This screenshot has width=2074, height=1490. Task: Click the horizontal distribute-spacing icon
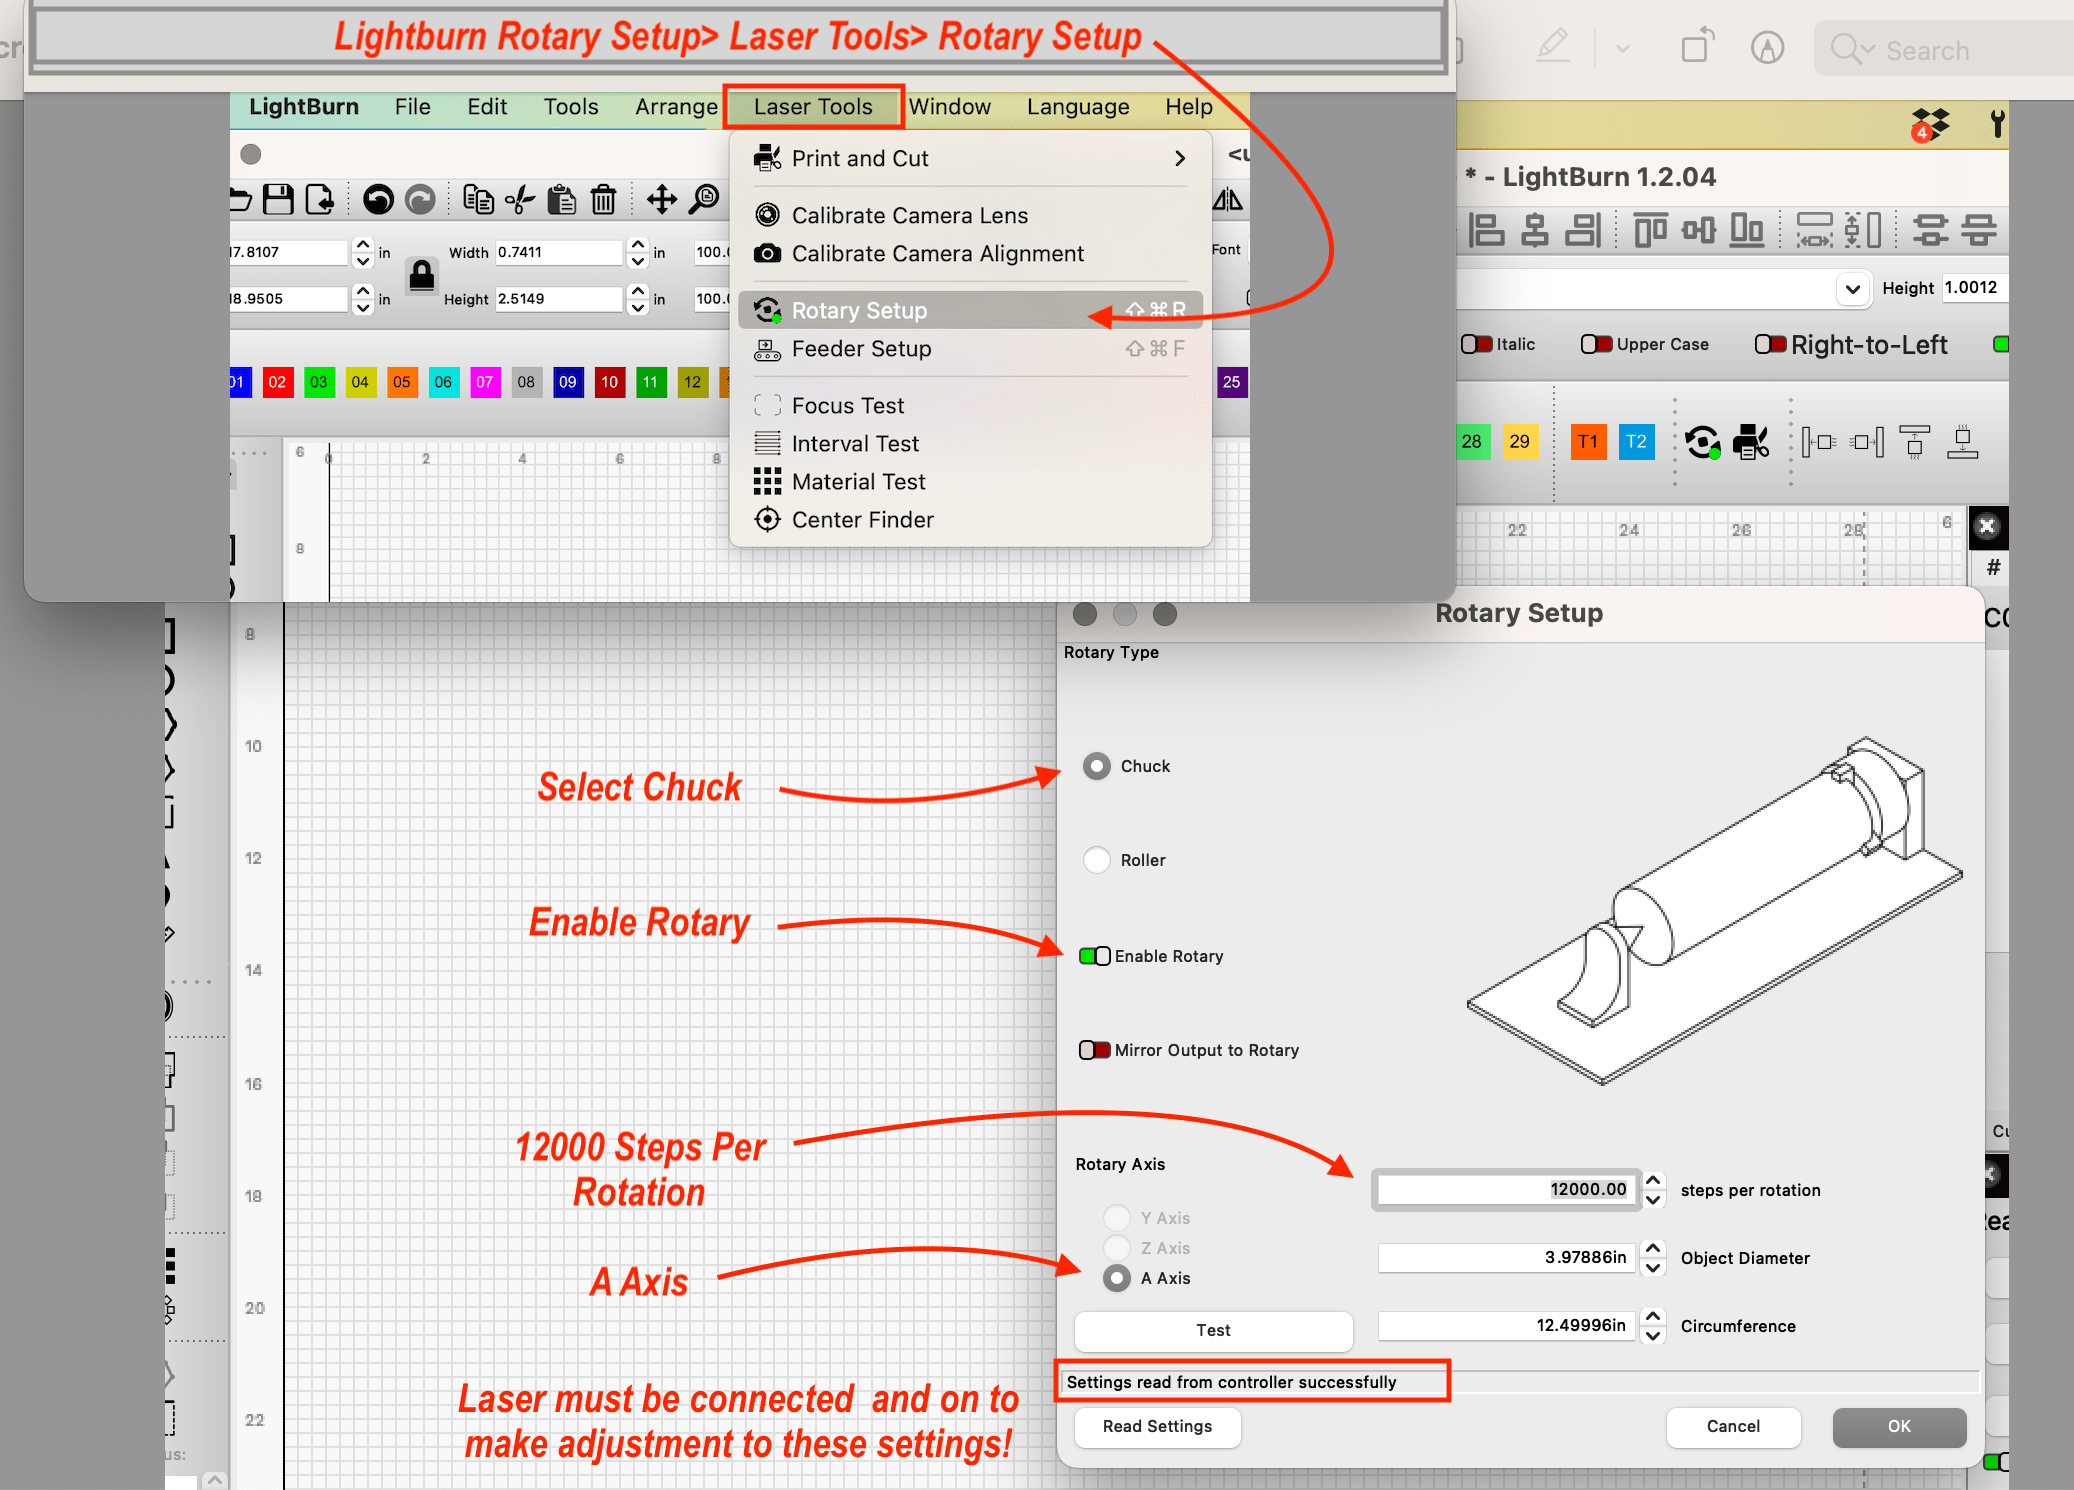coord(1815,230)
